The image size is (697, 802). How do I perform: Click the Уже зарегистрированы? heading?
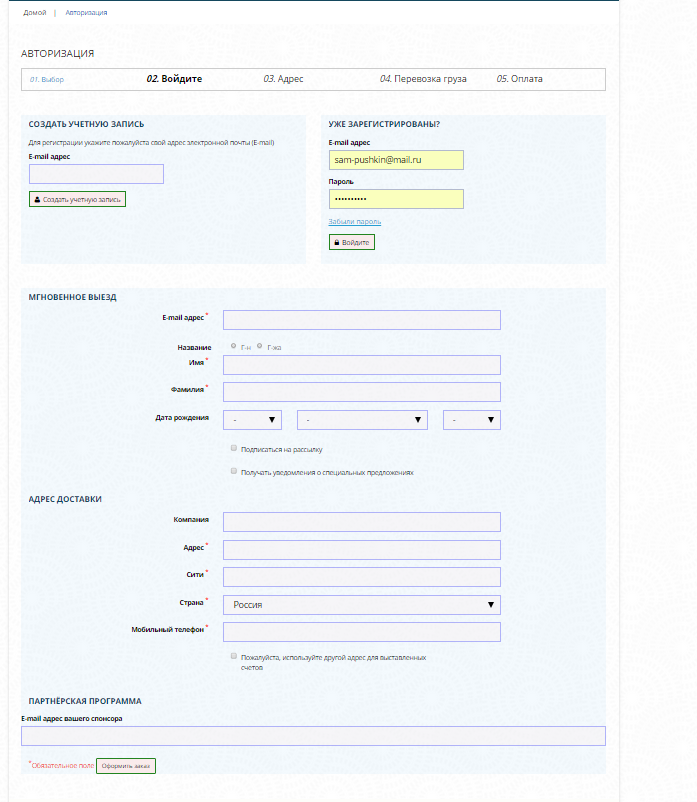click(x=384, y=124)
